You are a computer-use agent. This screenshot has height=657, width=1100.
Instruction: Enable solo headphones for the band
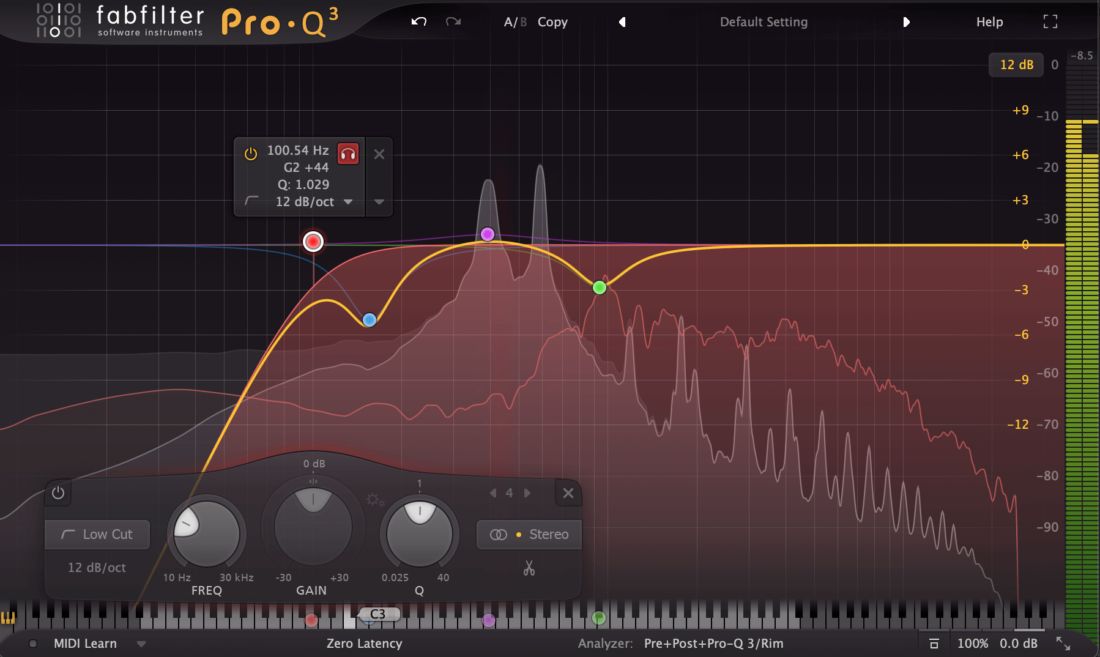[x=348, y=153]
